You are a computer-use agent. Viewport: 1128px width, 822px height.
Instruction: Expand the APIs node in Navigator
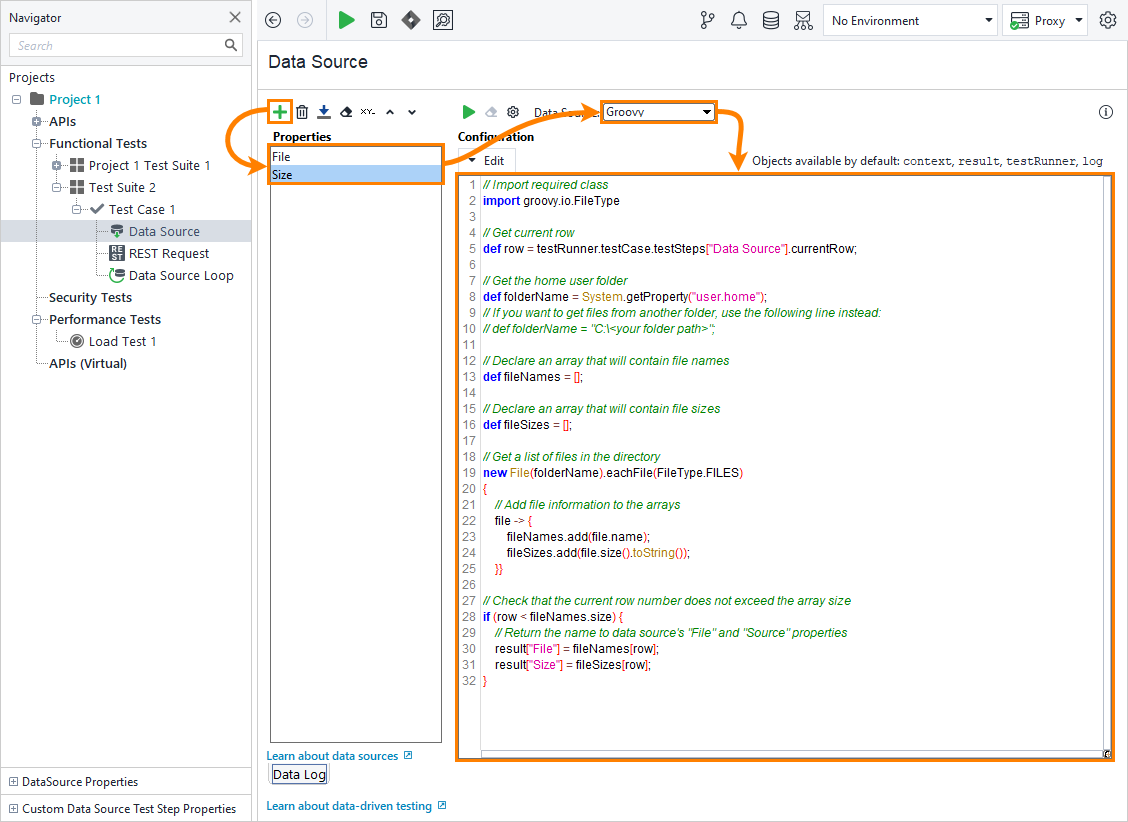coord(37,121)
